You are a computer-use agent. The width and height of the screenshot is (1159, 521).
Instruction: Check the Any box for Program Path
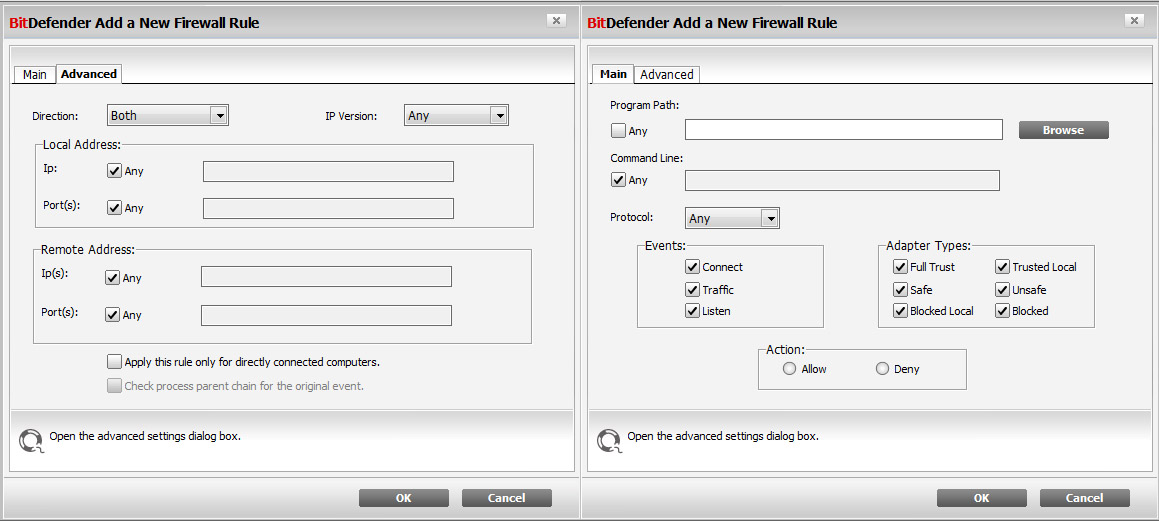(x=618, y=131)
